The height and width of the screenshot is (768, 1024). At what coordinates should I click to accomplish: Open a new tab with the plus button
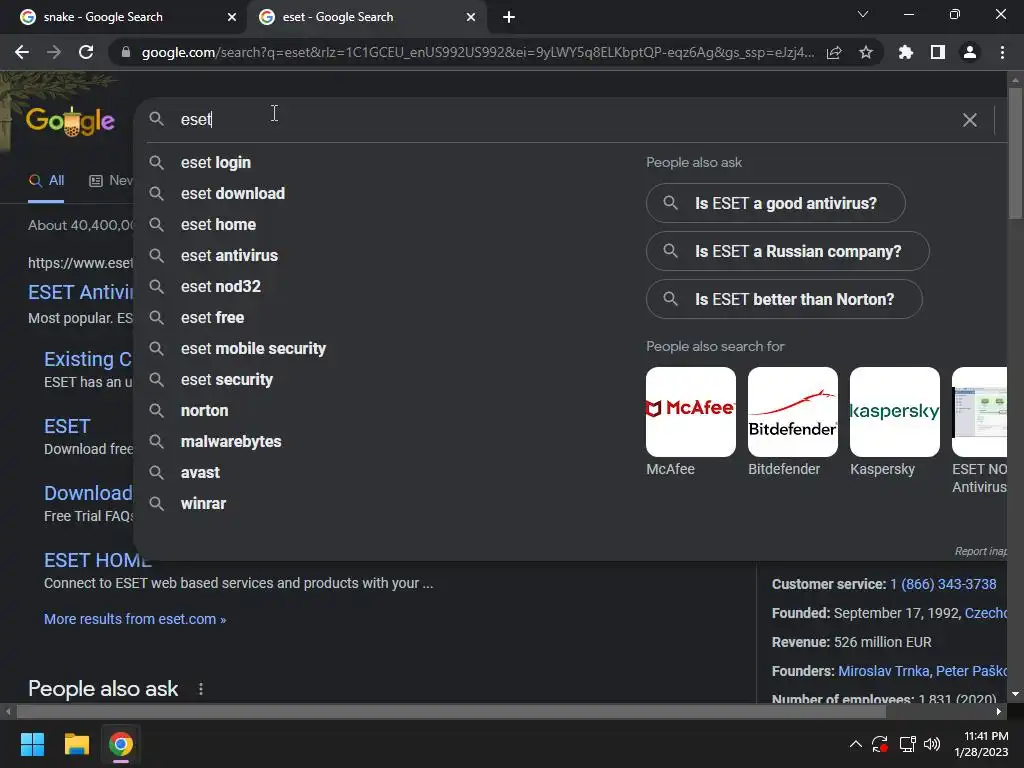click(509, 18)
